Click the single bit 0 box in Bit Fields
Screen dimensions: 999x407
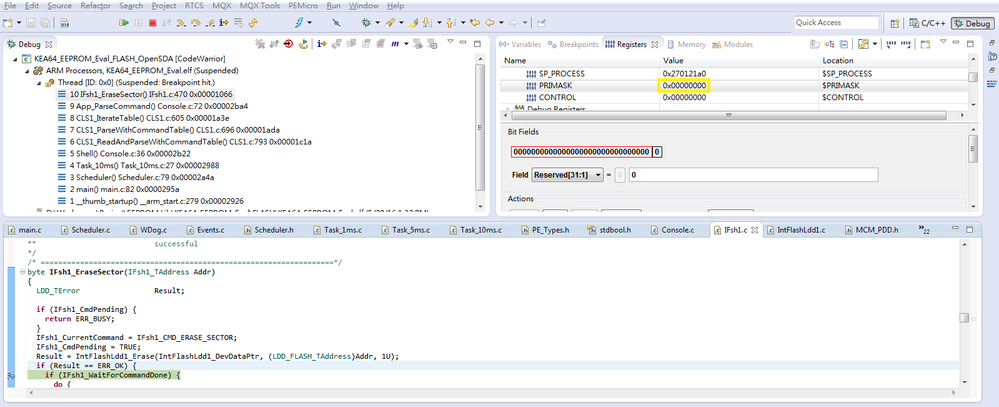click(657, 152)
